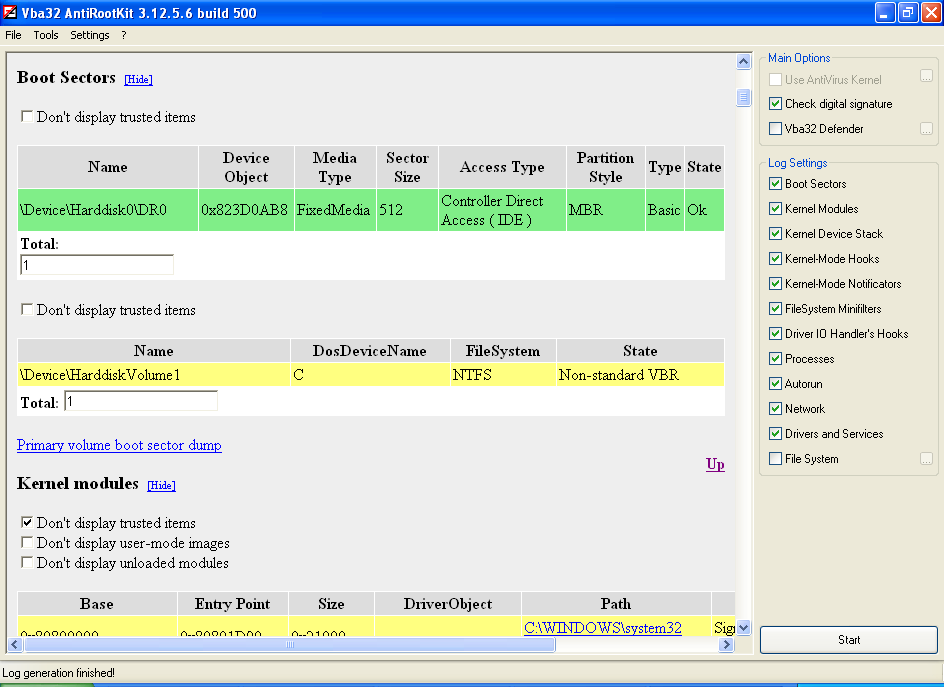Screen dimensions: 944x687
Task: Toggle Kernel Device Stack log setting
Action: (x=775, y=234)
